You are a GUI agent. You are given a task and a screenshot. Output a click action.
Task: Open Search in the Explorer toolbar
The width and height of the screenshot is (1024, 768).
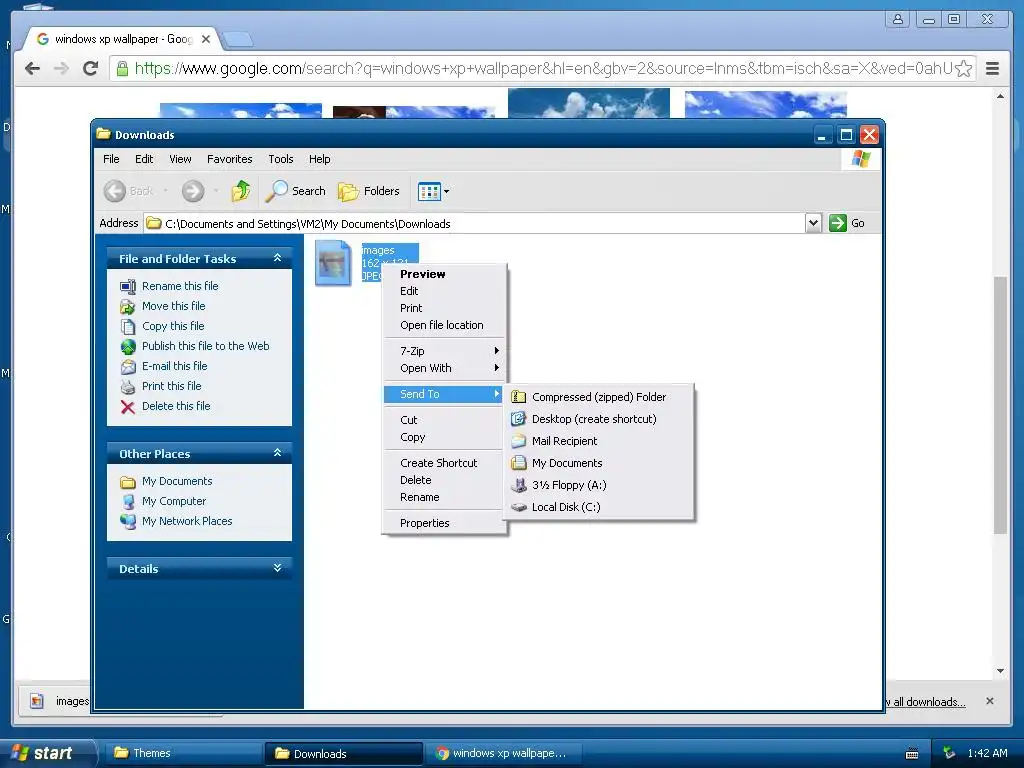tap(296, 191)
